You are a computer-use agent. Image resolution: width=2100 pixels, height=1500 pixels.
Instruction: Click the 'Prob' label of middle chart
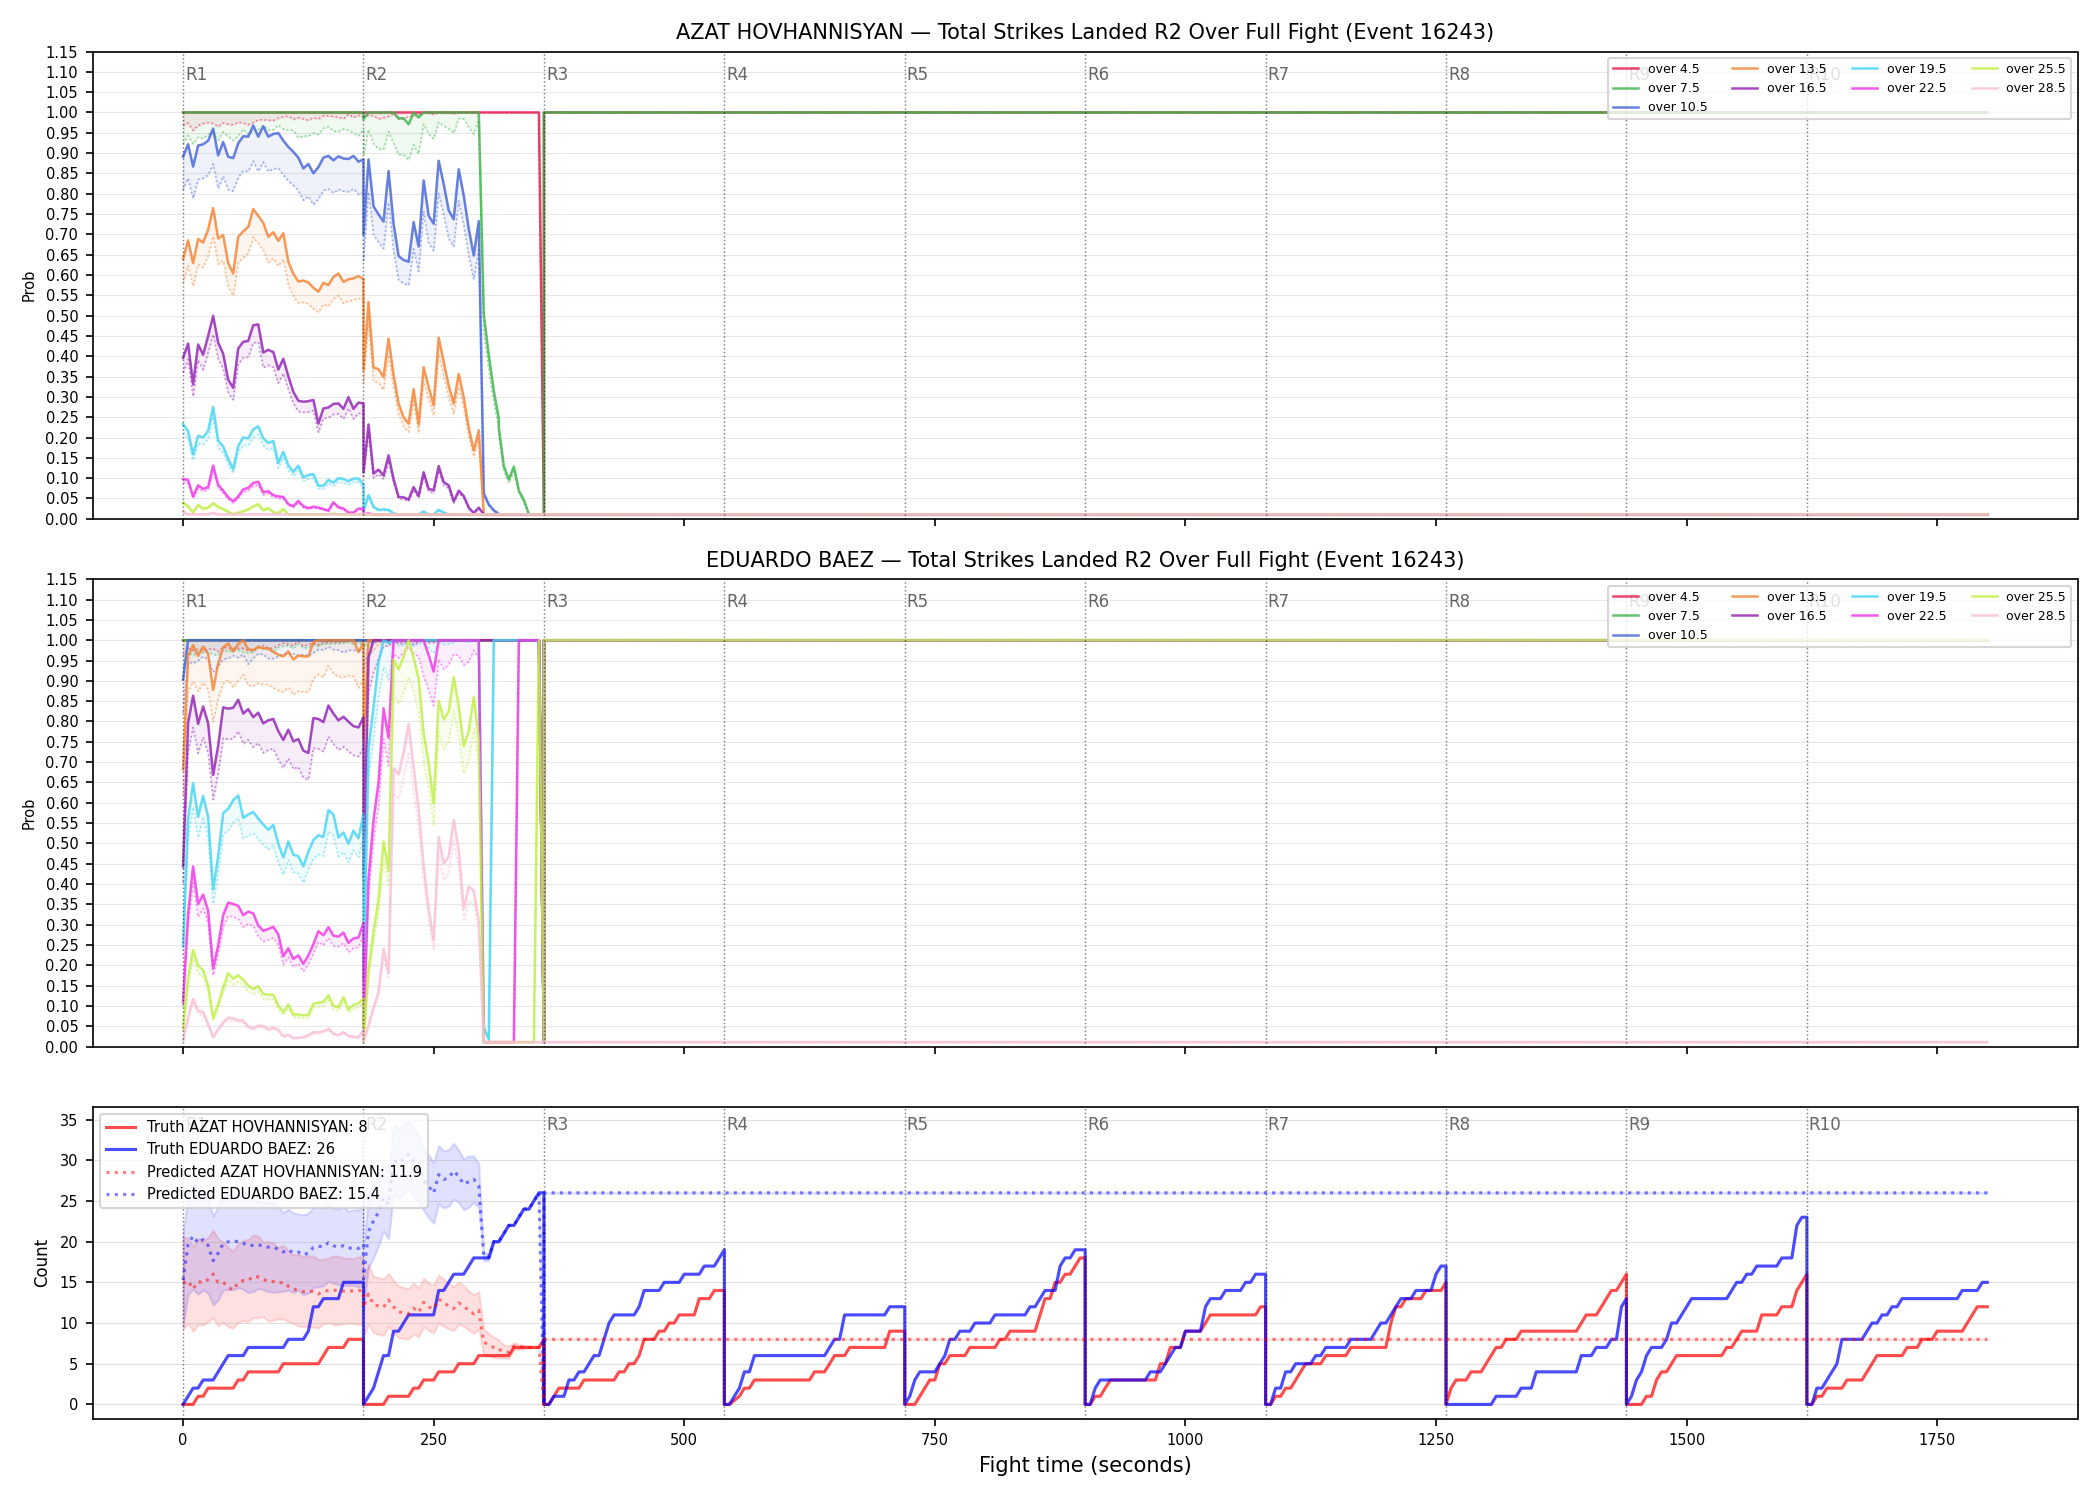29,814
